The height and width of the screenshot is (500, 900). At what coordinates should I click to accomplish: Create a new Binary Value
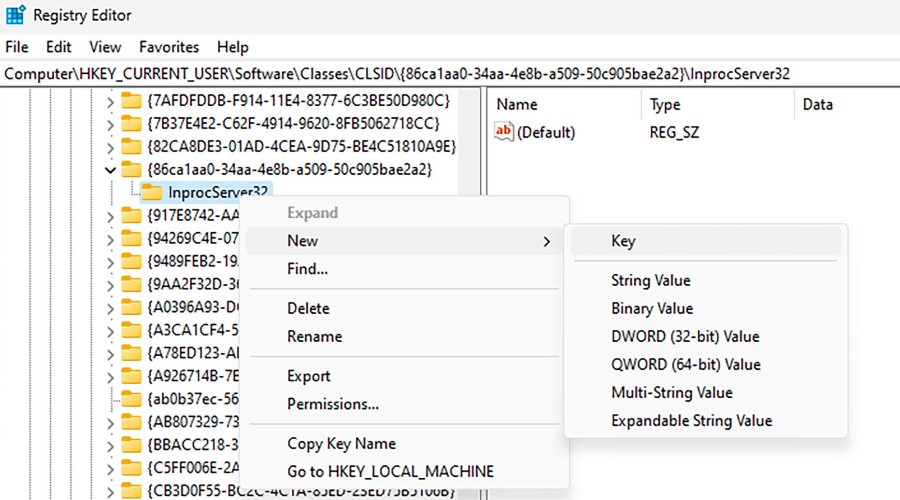(705, 309)
